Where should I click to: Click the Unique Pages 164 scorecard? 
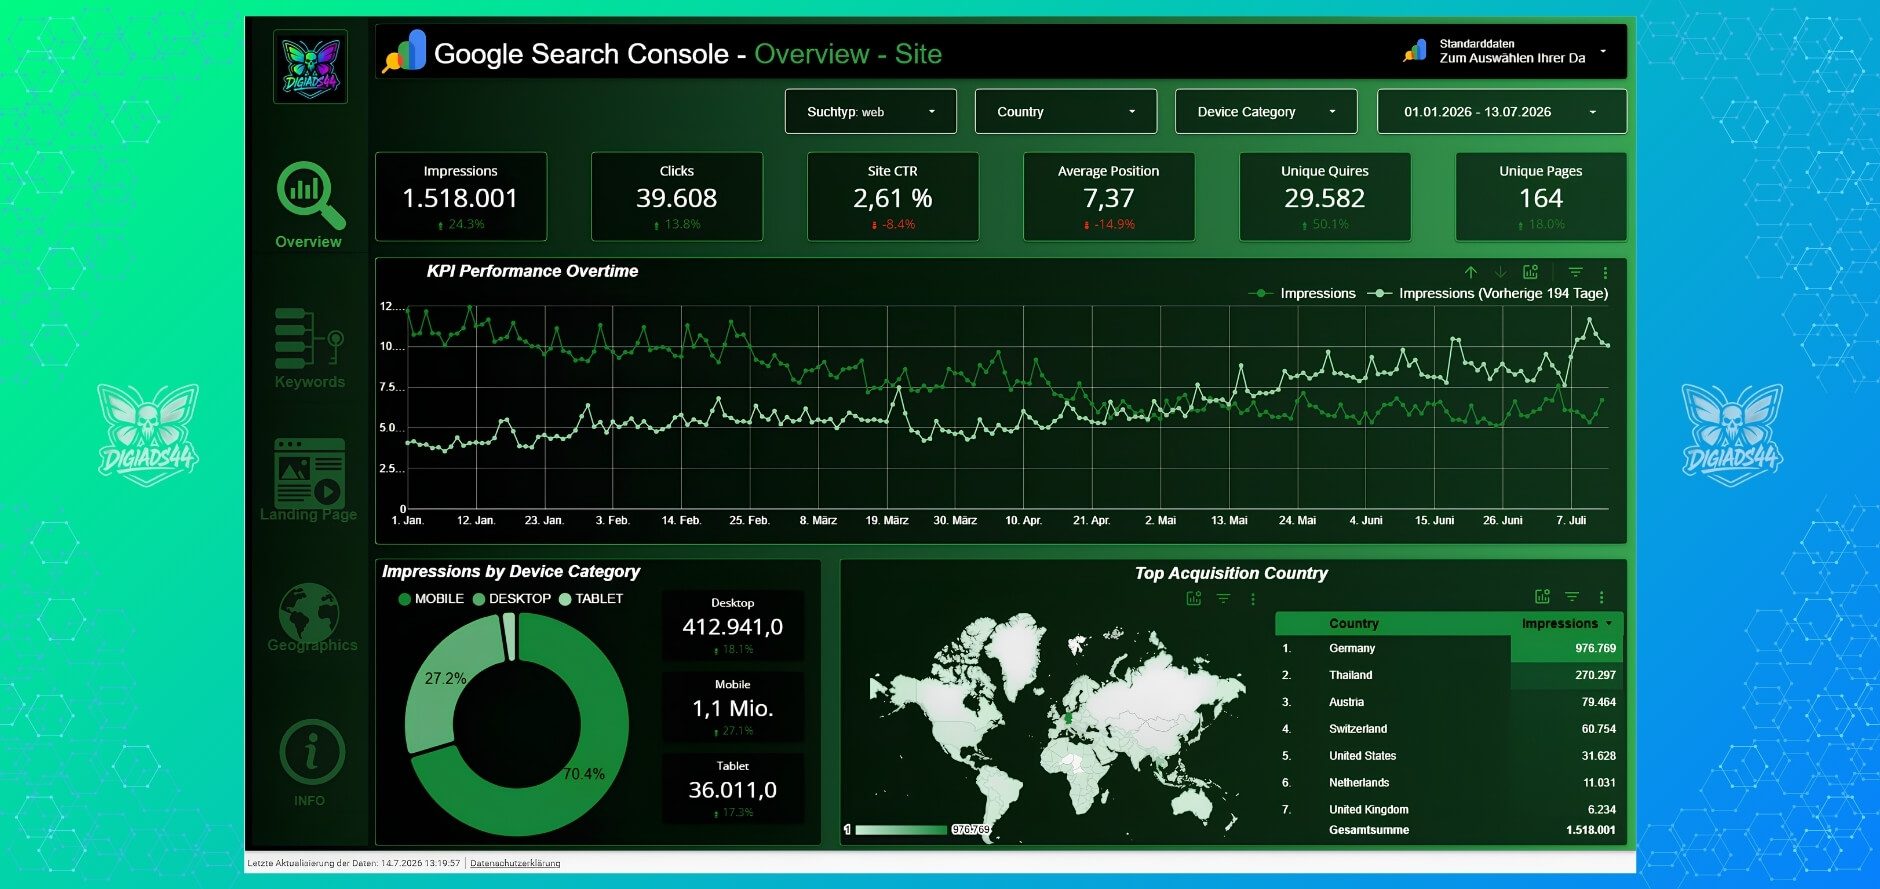pos(1541,196)
